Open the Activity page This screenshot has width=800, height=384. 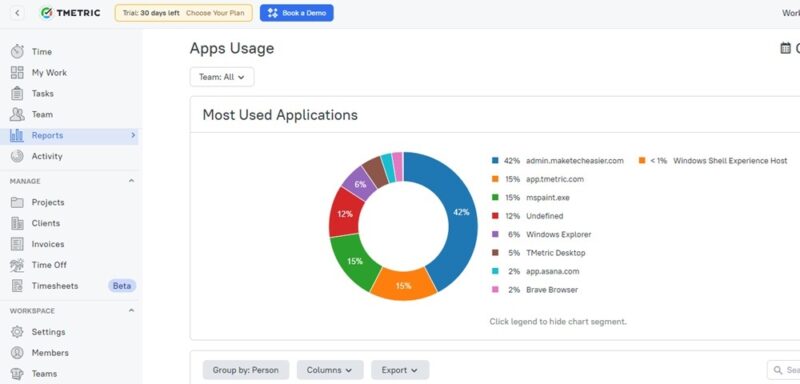[x=47, y=156]
